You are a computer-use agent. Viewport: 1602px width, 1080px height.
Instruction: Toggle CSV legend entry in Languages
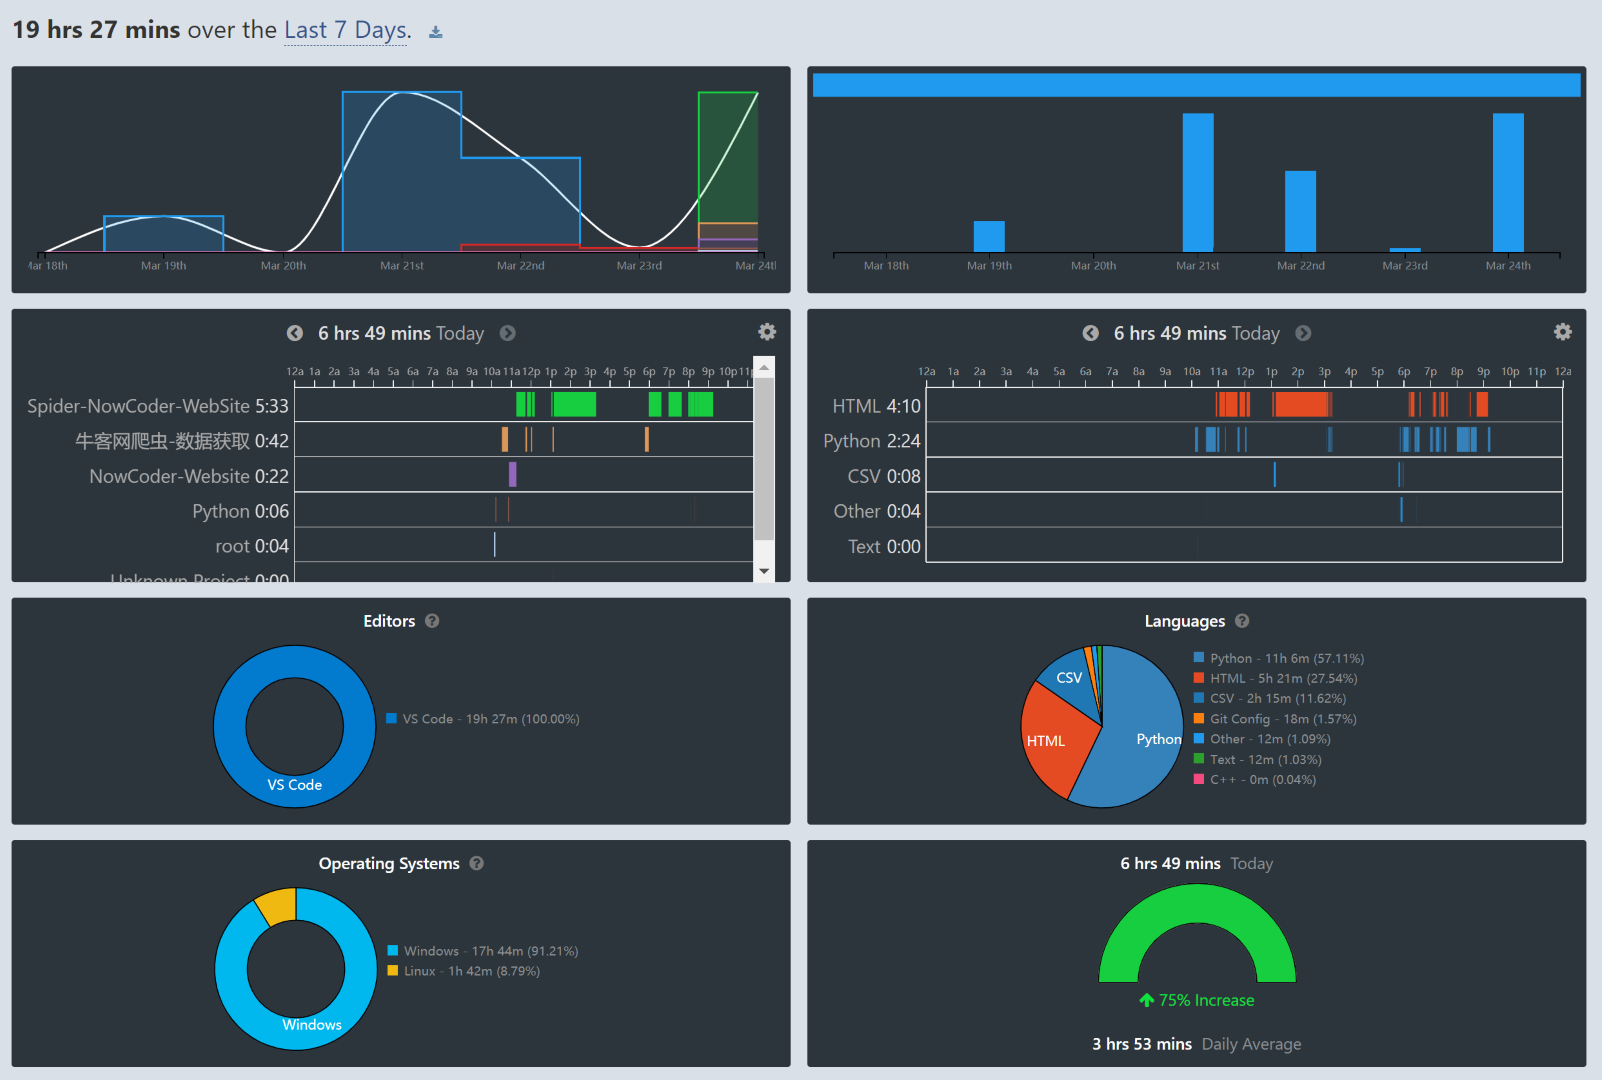tap(1270, 698)
